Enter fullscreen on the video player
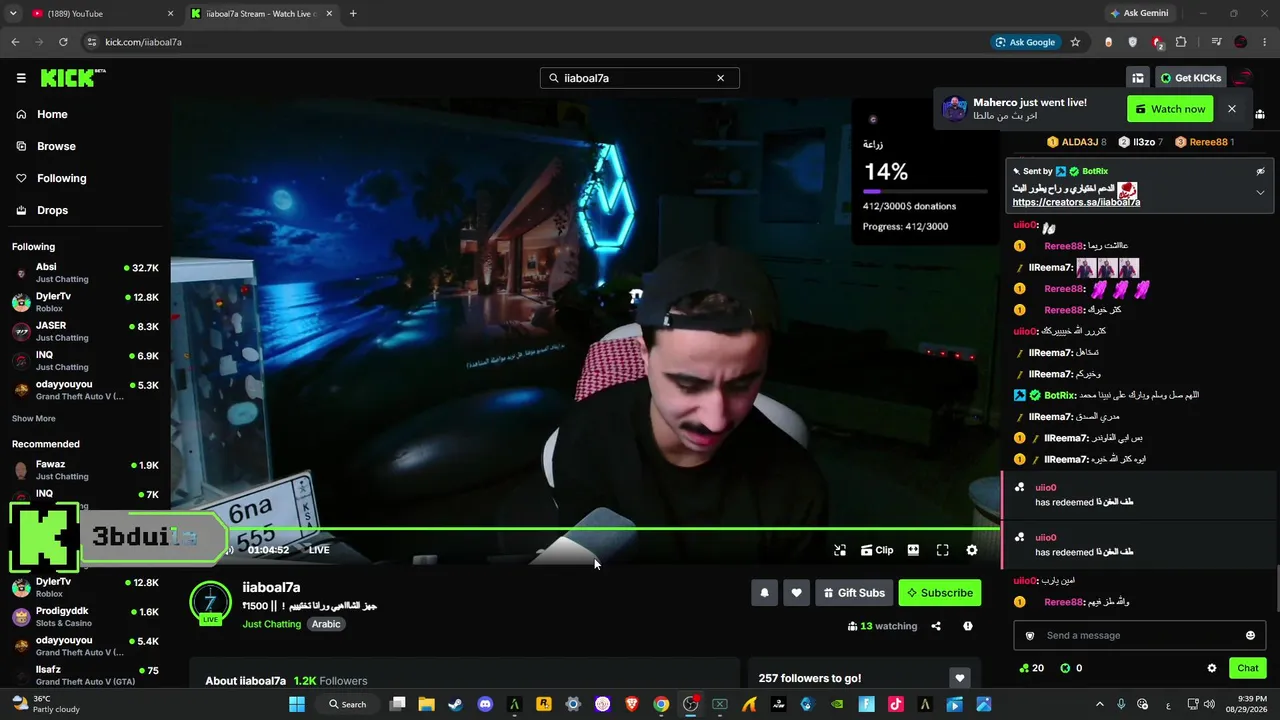The image size is (1280, 720). tap(942, 550)
